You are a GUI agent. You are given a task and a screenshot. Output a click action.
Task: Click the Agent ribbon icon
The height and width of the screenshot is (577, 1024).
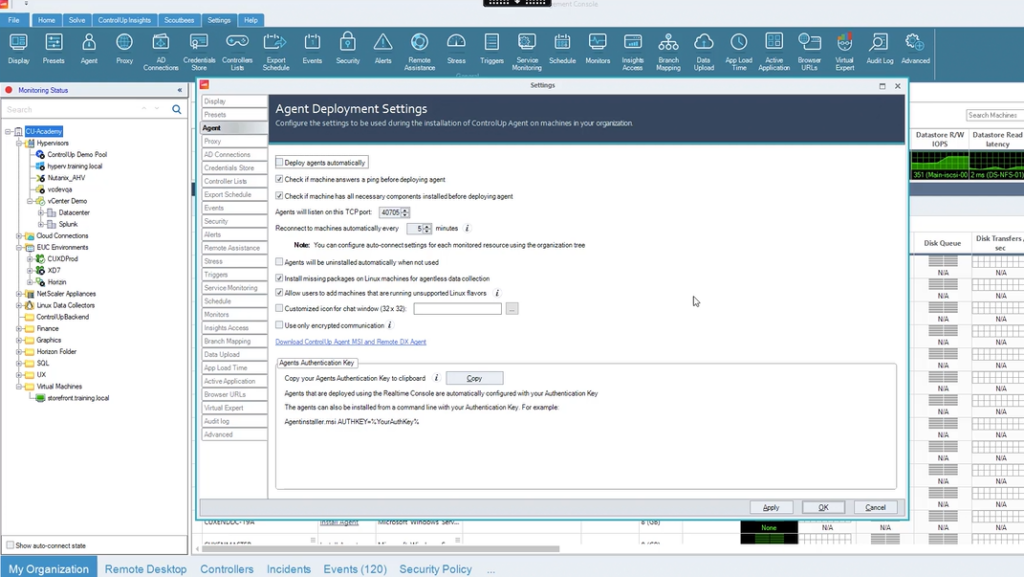click(89, 49)
